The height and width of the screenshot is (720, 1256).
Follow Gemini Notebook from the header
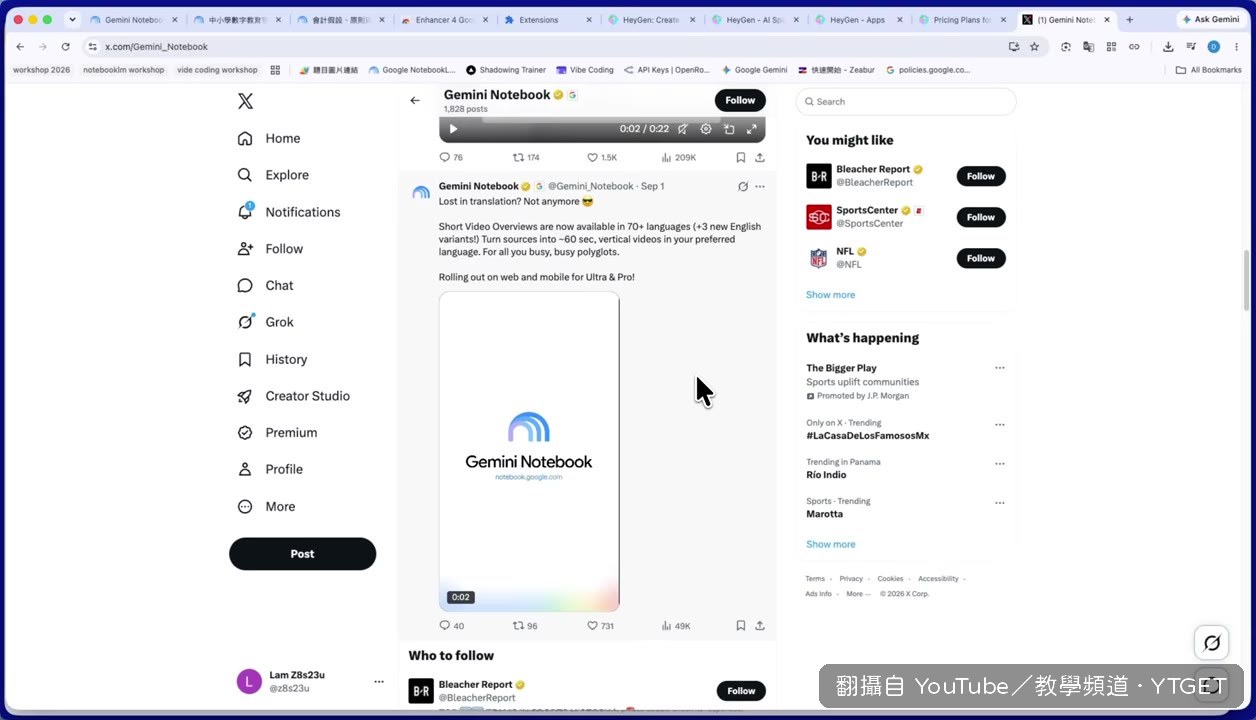(x=740, y=100)
